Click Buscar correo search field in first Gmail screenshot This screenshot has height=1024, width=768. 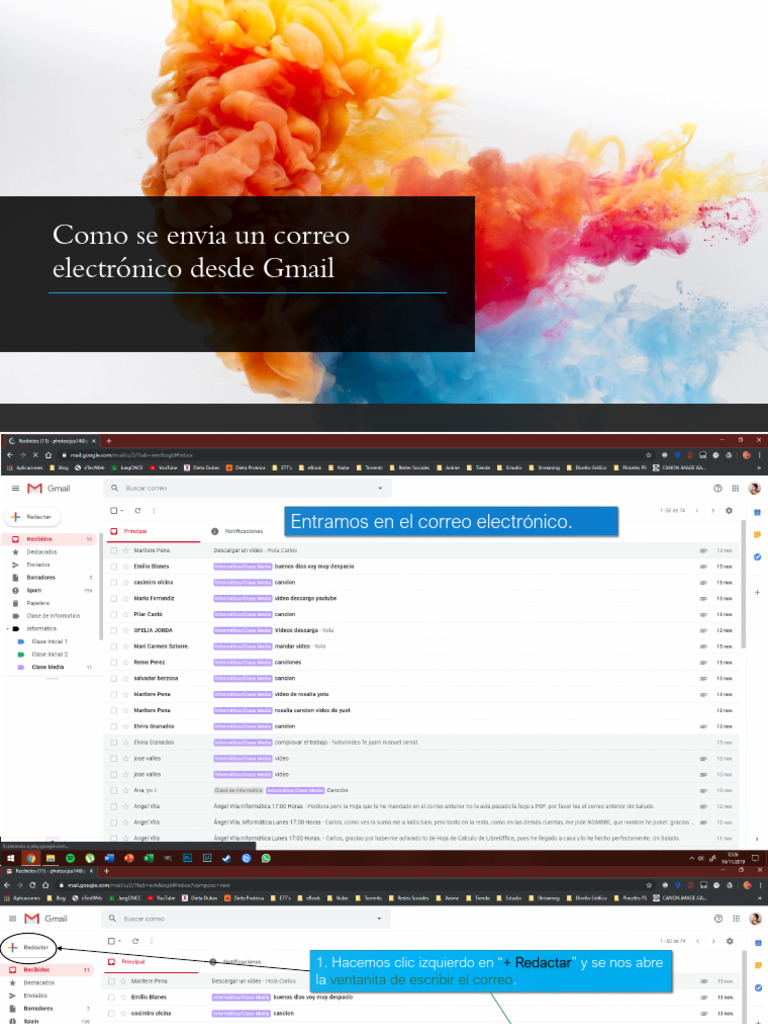(248, 488)
